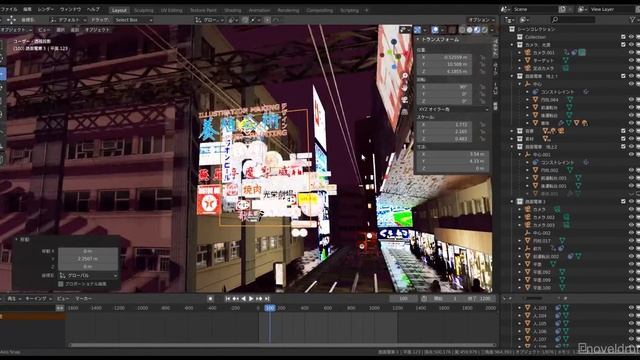Open the viewport ビュー menu
The height and width of the screenshot is (360, 640).
43,30
